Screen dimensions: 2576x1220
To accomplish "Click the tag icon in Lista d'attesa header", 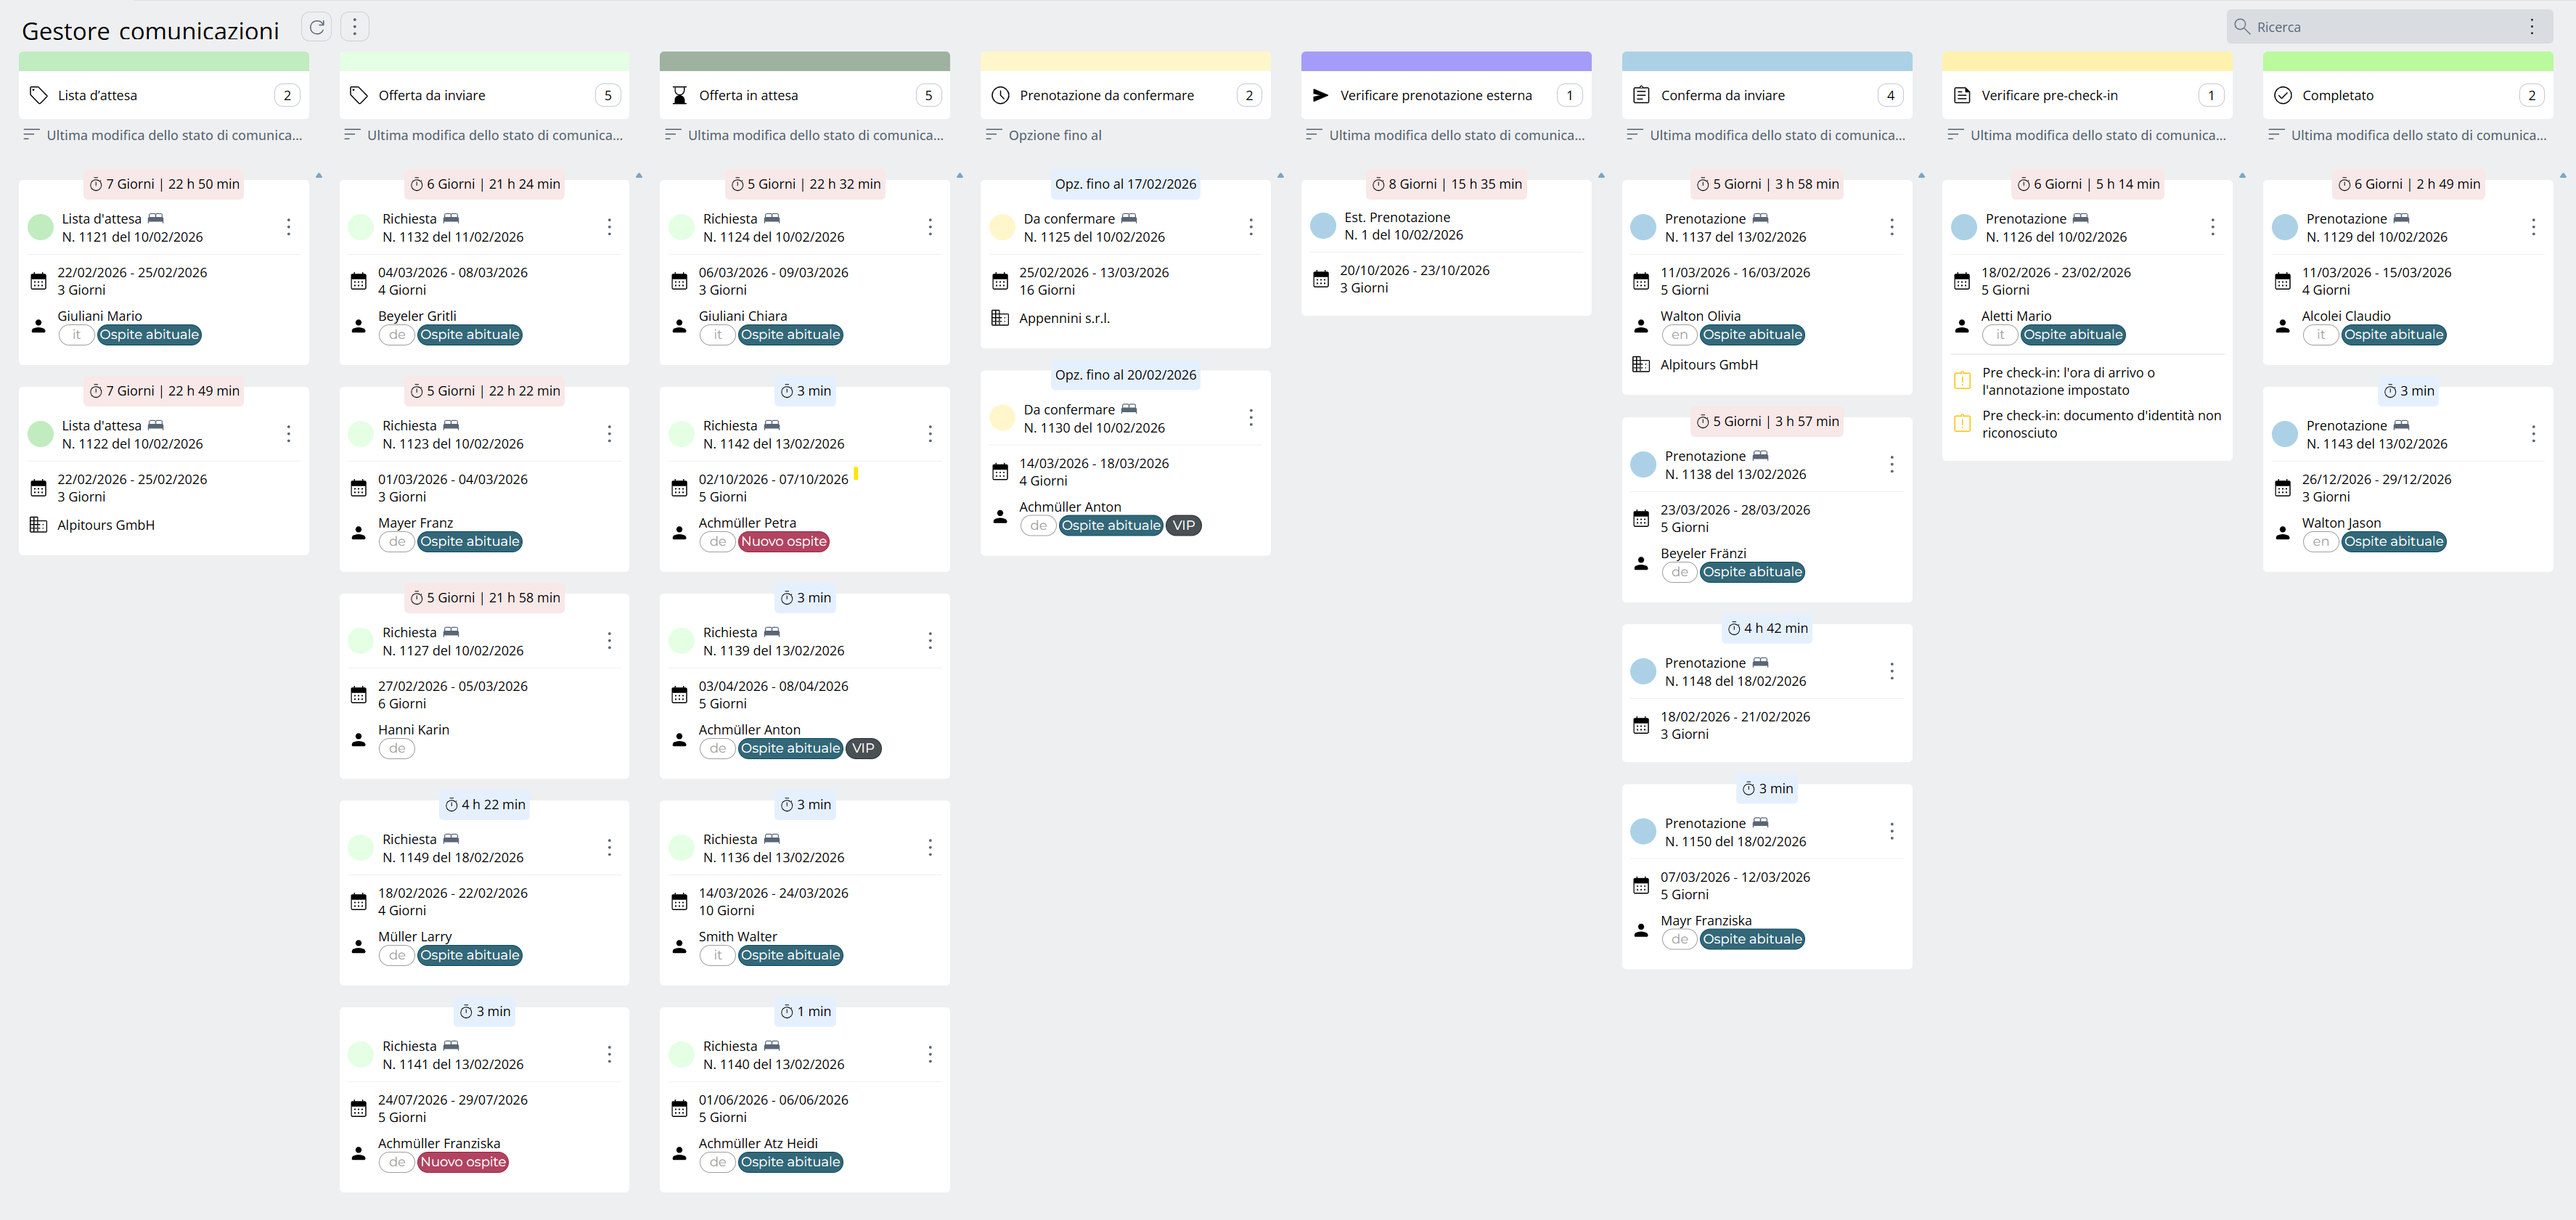I will pos(38,96).
